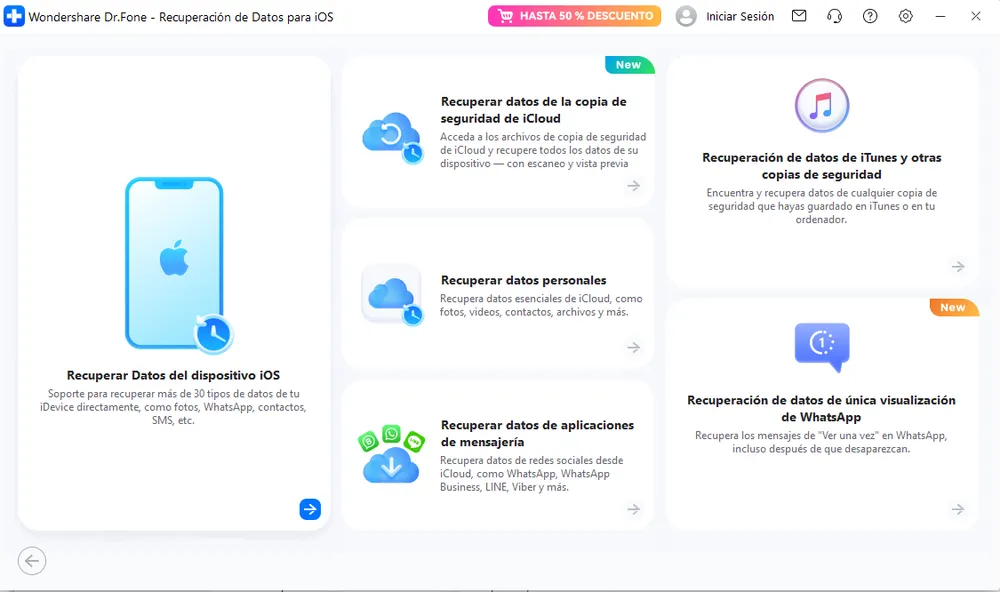This screenshot has height=592, width=1000.
Task: Click the user avatar icon
Action: pos(686,17)
